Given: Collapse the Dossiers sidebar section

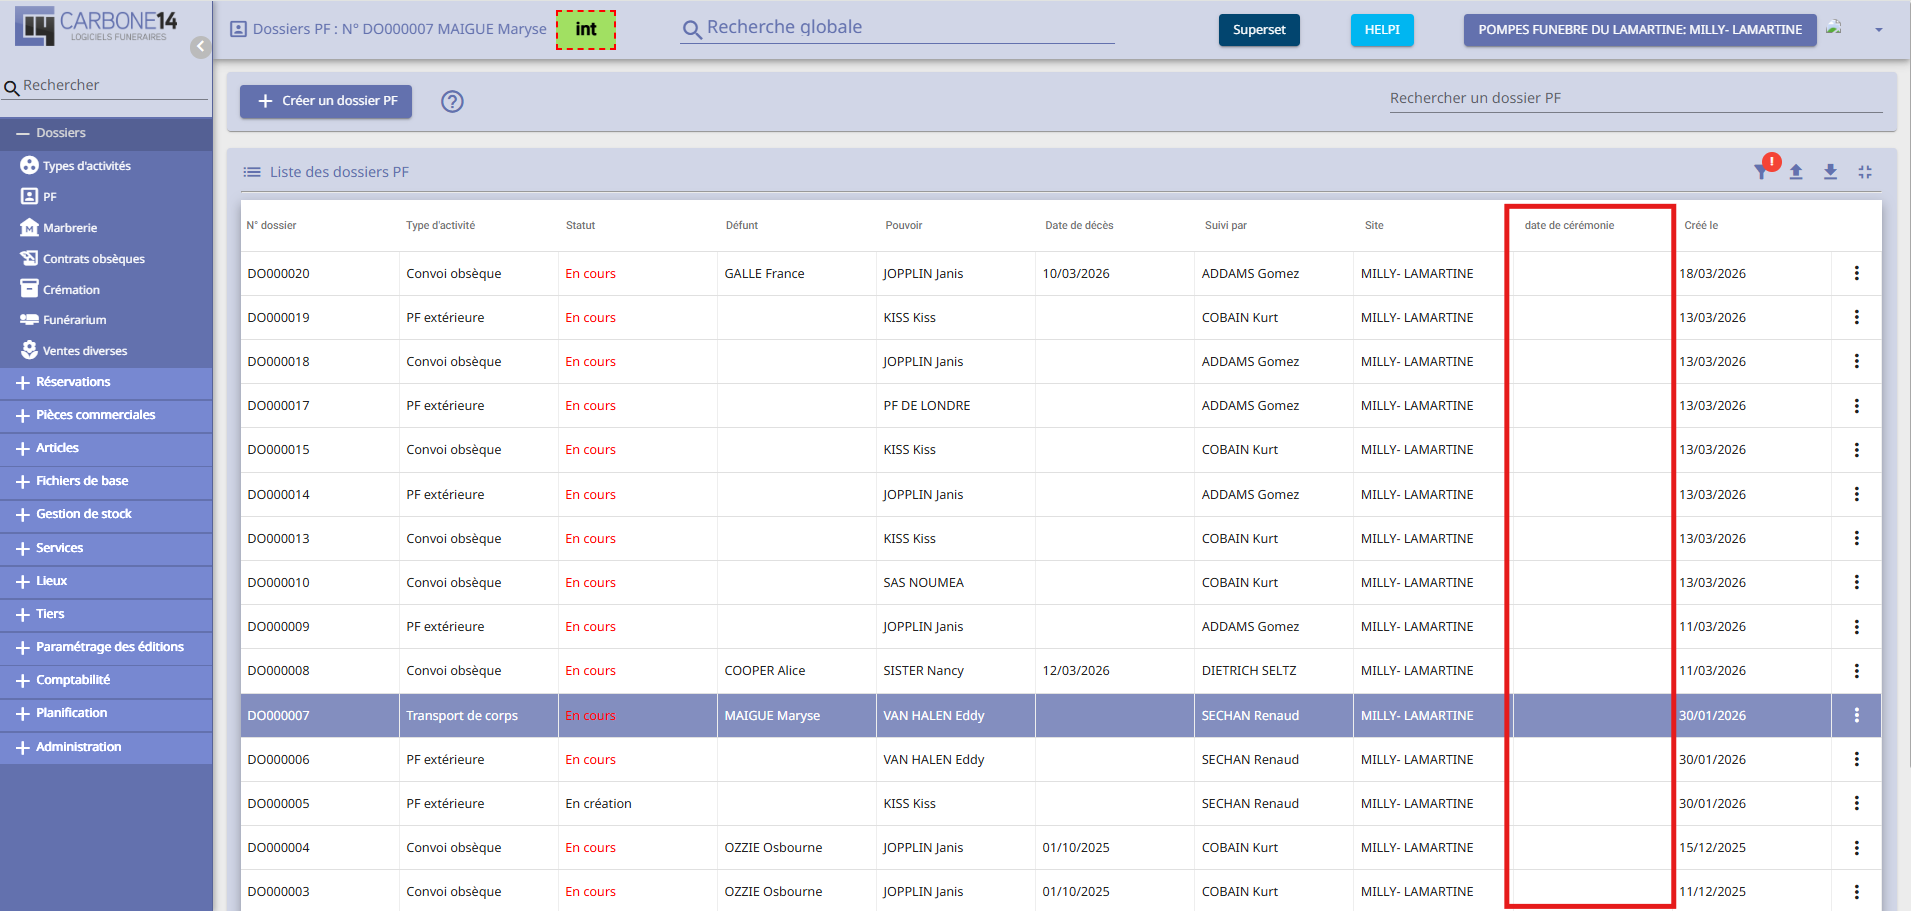Looking at the screenshot, I should [61, 133].
